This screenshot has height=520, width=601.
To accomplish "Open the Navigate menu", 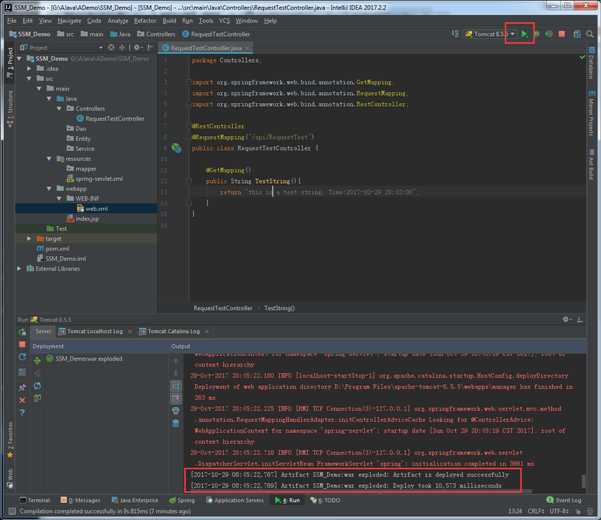I will 69,21.
